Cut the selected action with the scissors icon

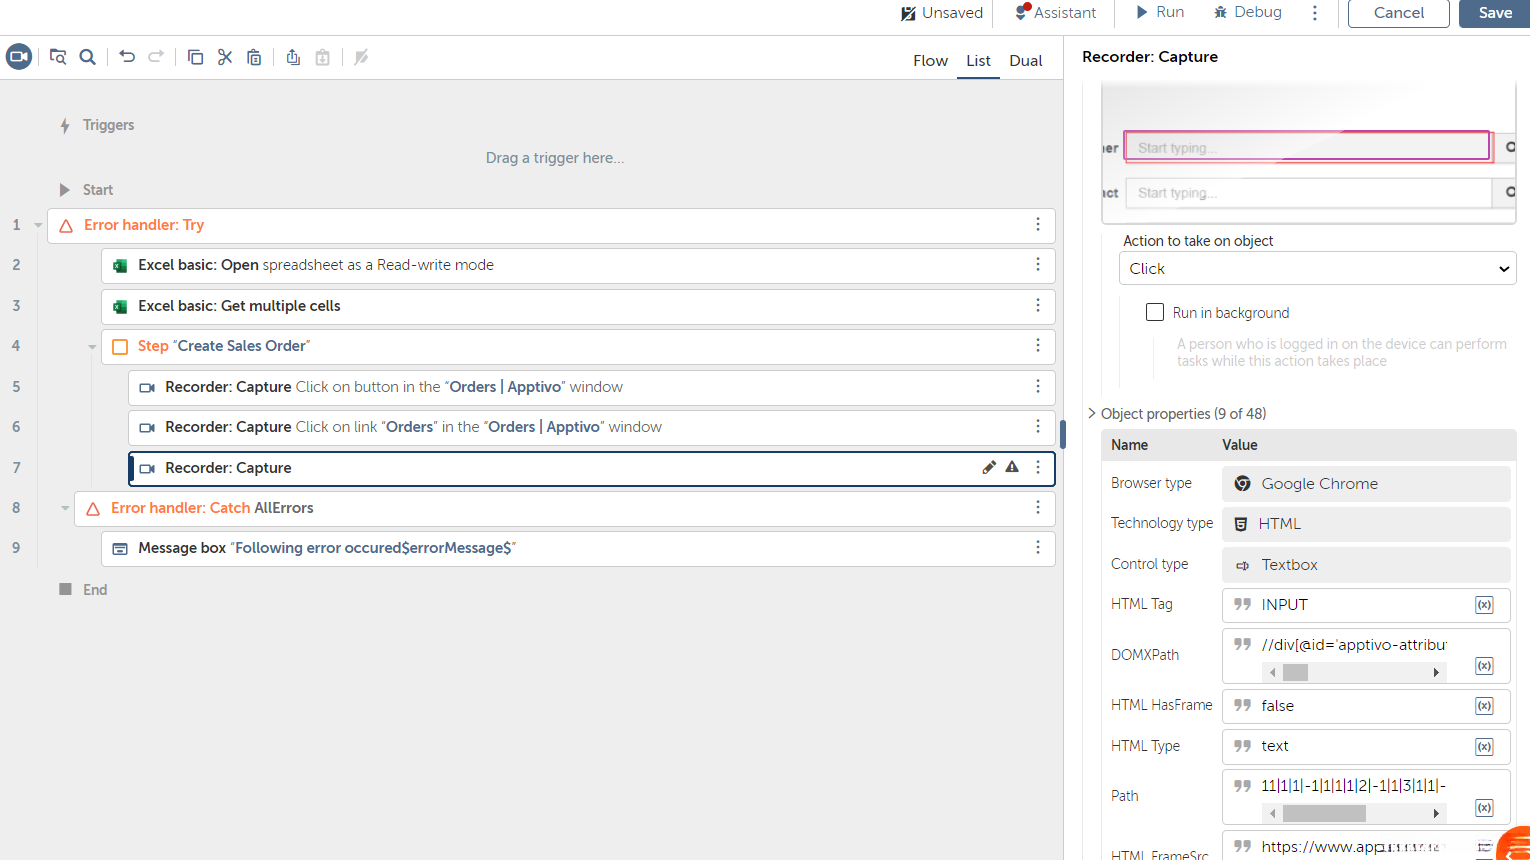pyautogui.click(x=225, y=57)
